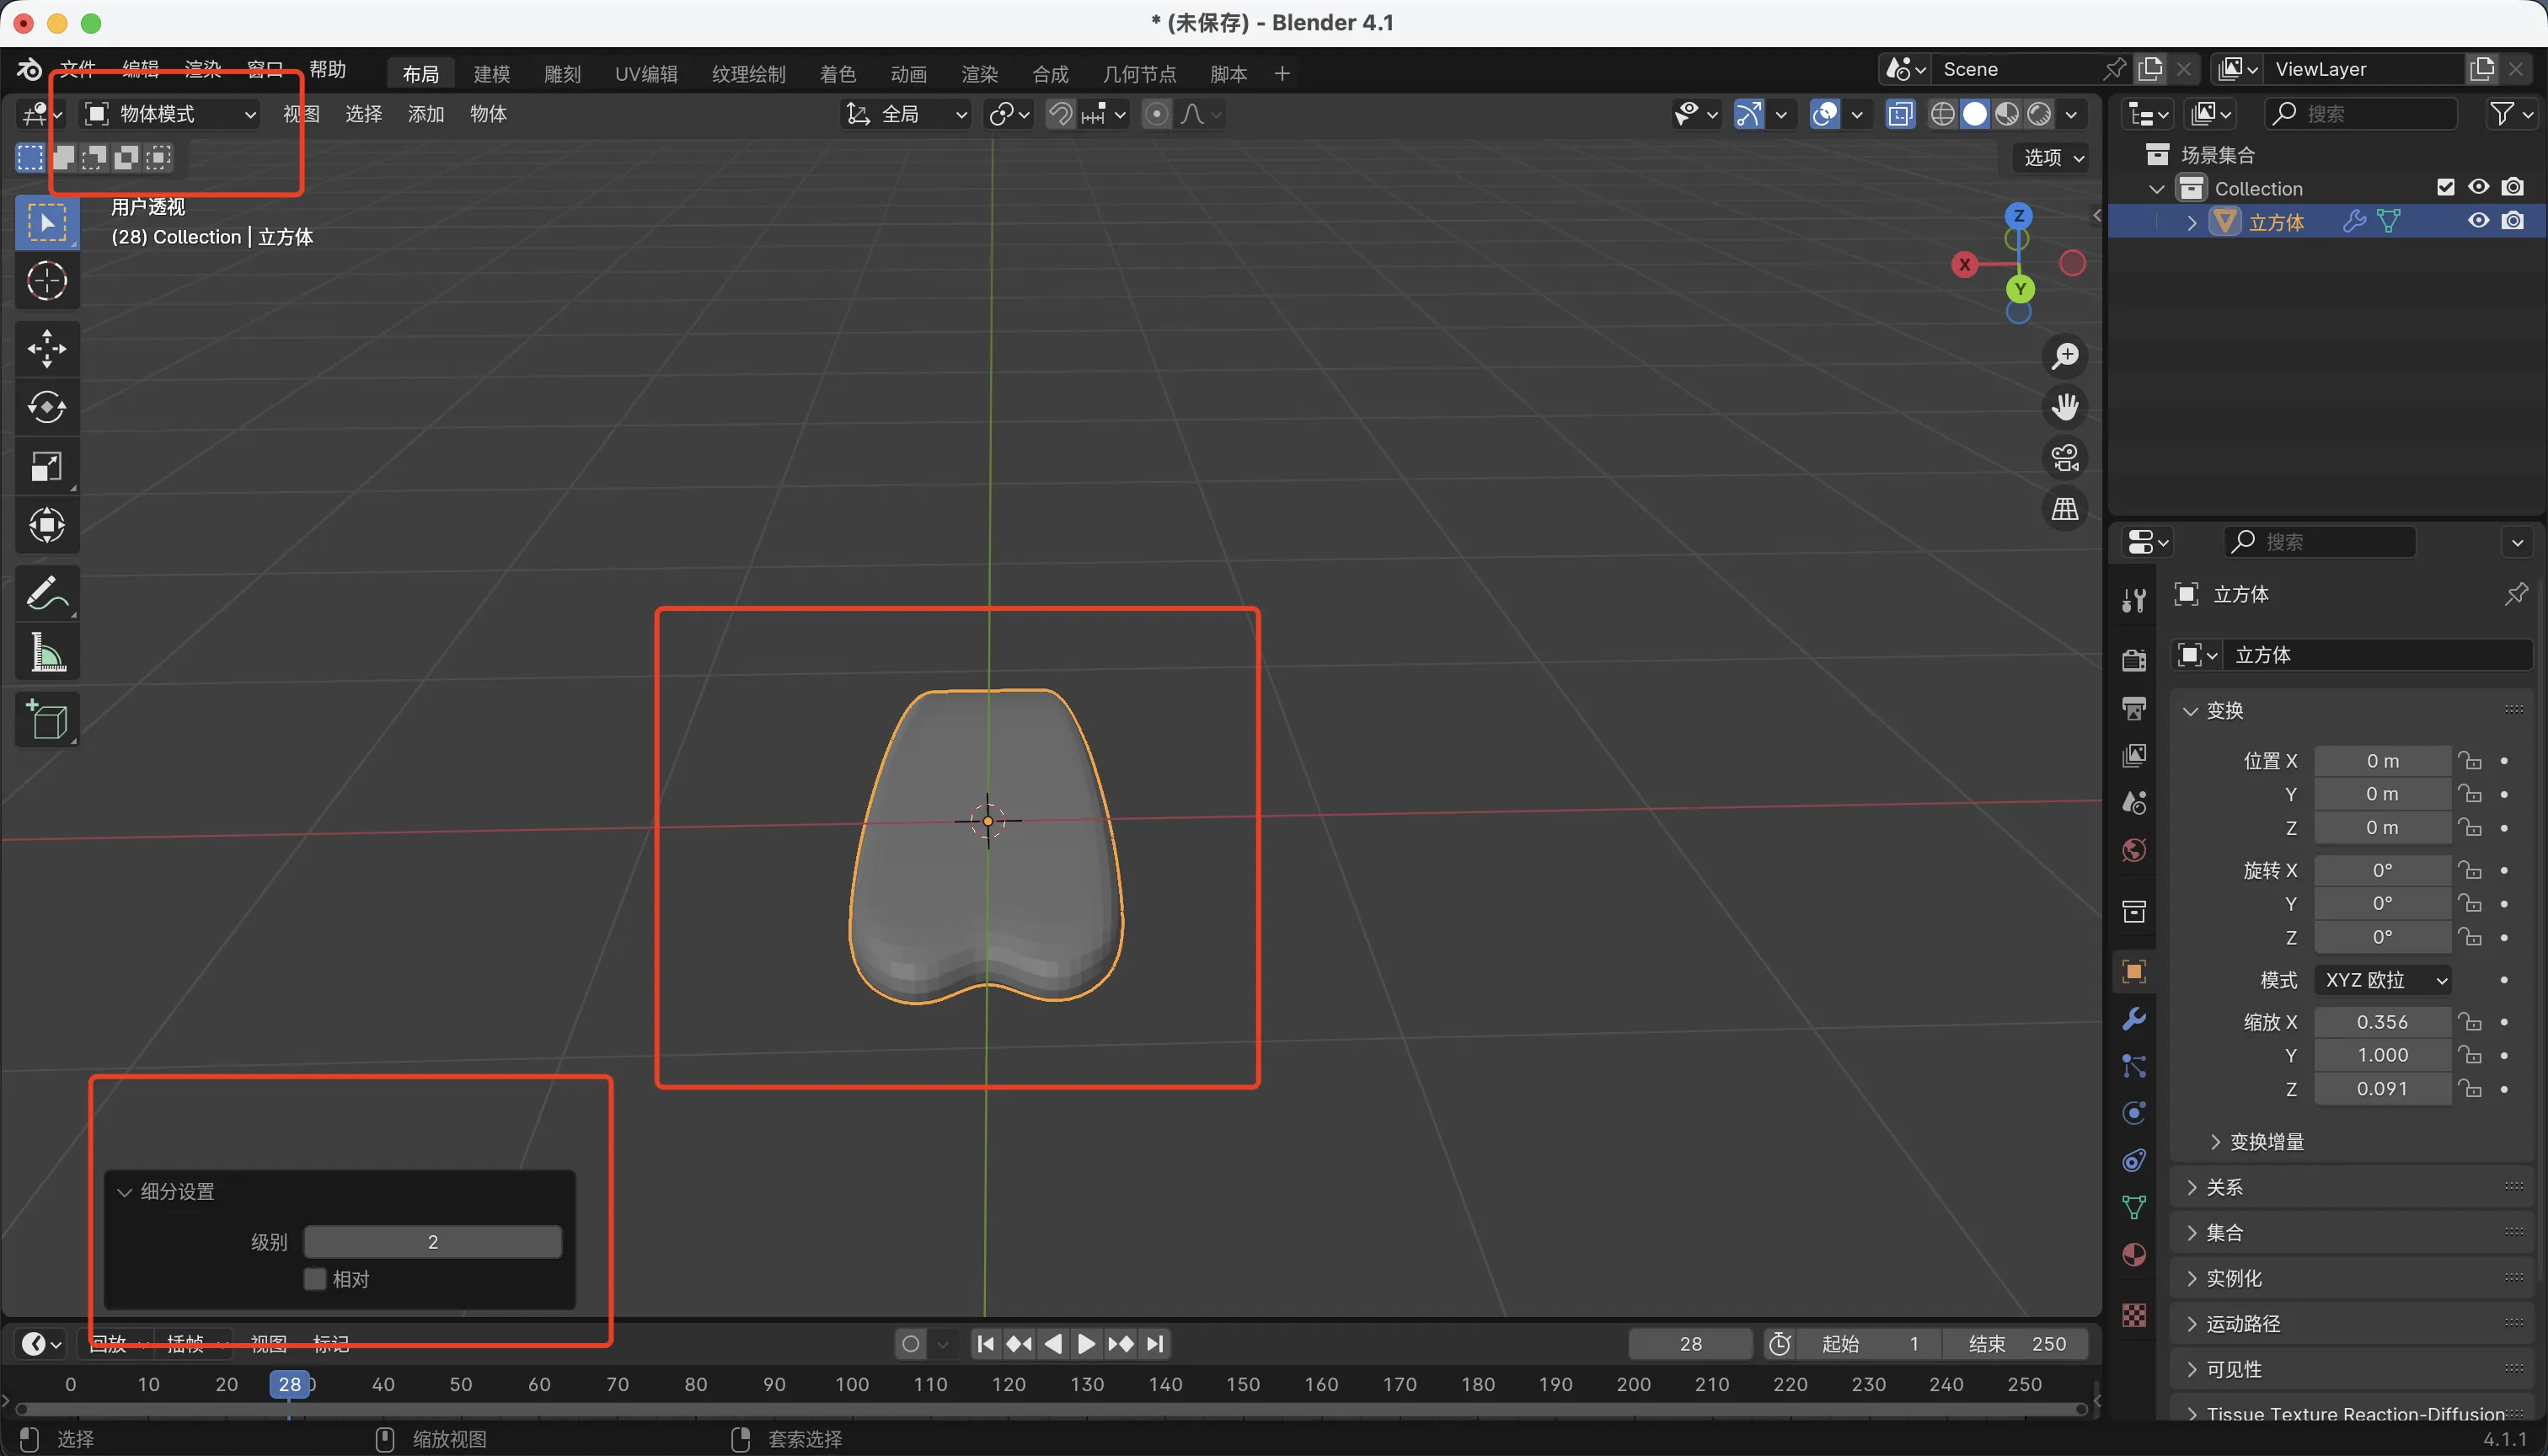Enable the 相对 checkbox
Image resolution: width=2548 pixels, height=1456 pixels.
315,1279
